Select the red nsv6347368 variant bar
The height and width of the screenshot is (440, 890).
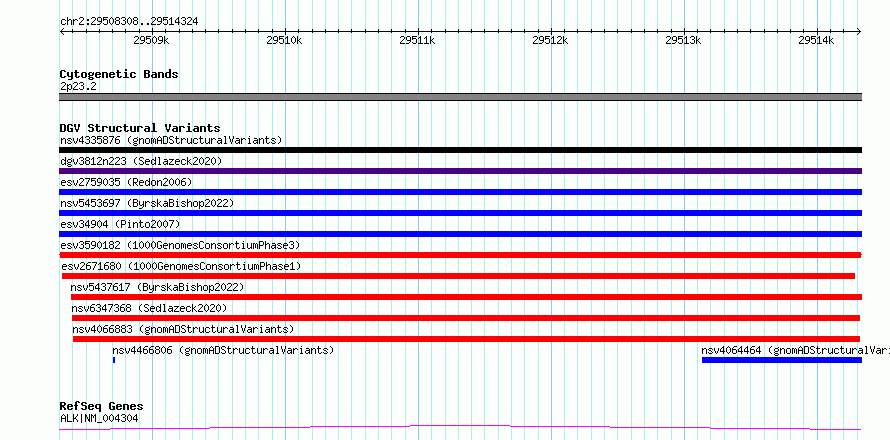pyautogui.click(x=465, y=318)
